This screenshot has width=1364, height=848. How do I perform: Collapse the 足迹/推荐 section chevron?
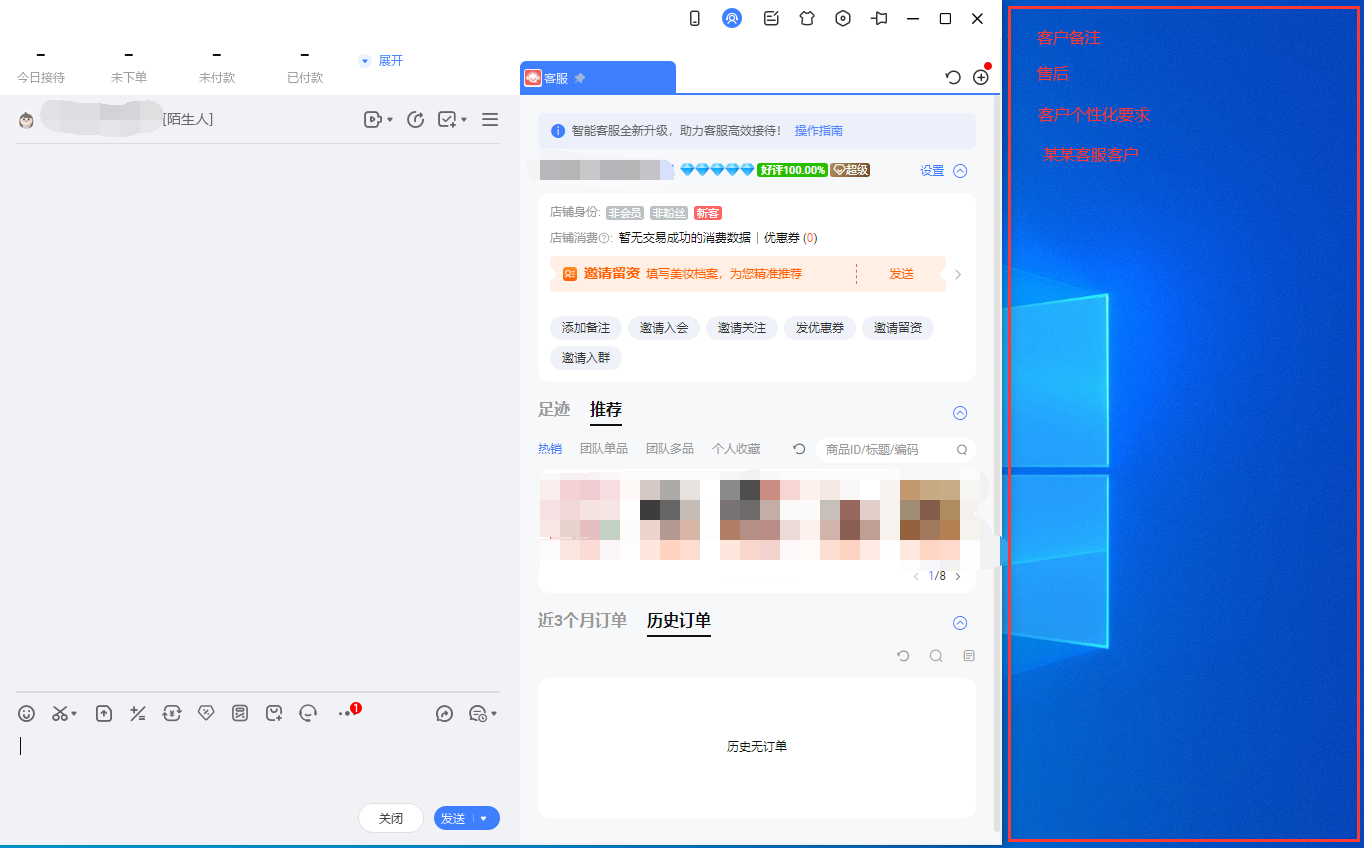[x=960, y=413]
